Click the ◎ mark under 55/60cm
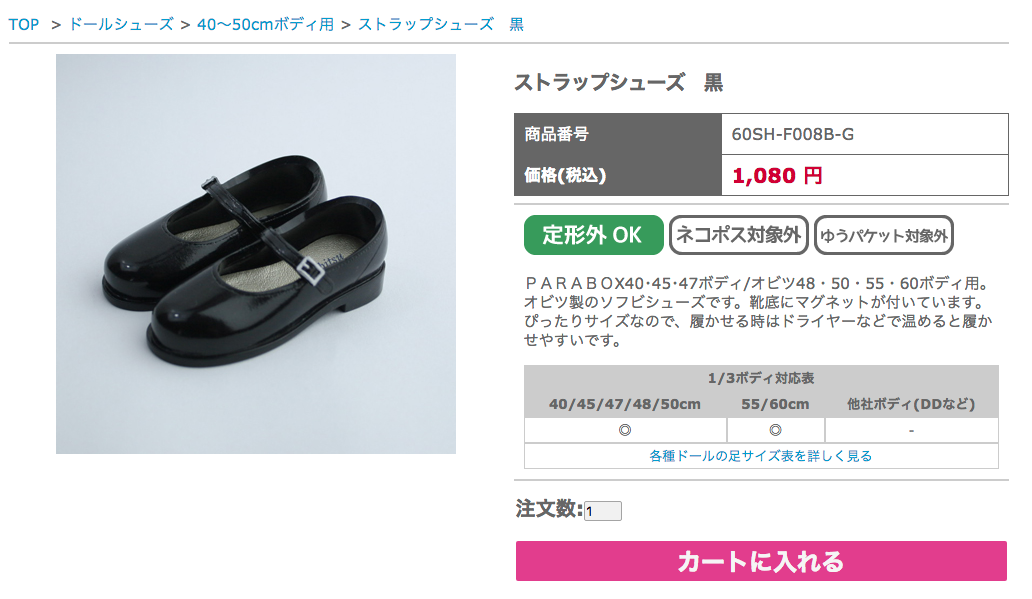 pos(775,430)
